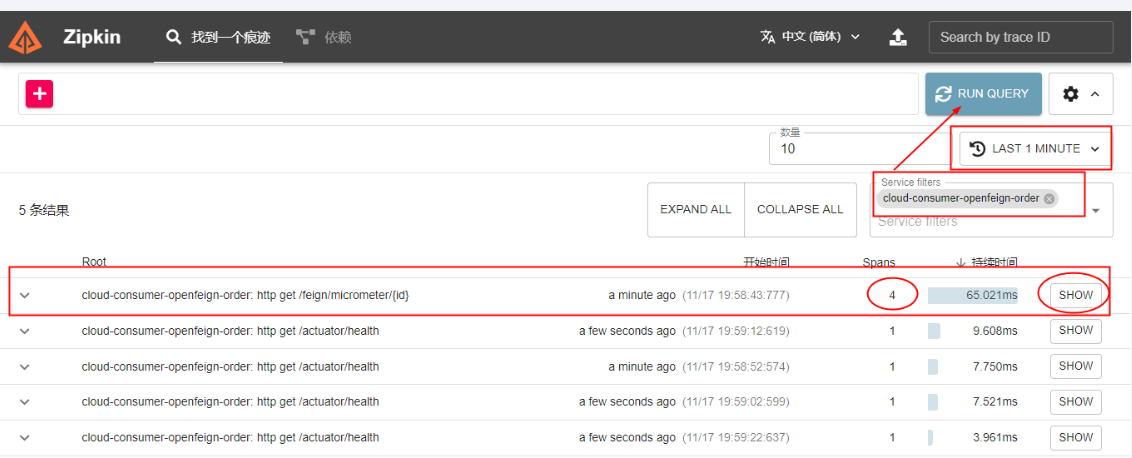This screenshot has width=1132, height=458.
Task: Sort by the 持续时间 column header
Action: pos(995,262)
